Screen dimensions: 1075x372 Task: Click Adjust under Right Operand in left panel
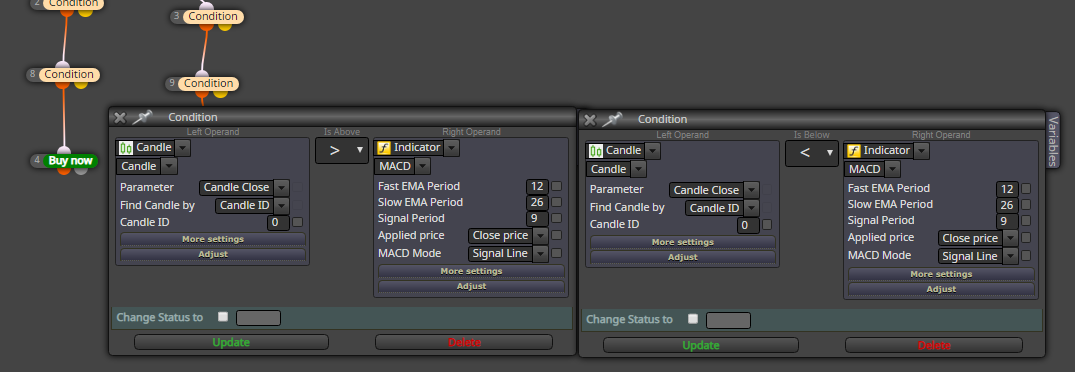pos(471,286)
